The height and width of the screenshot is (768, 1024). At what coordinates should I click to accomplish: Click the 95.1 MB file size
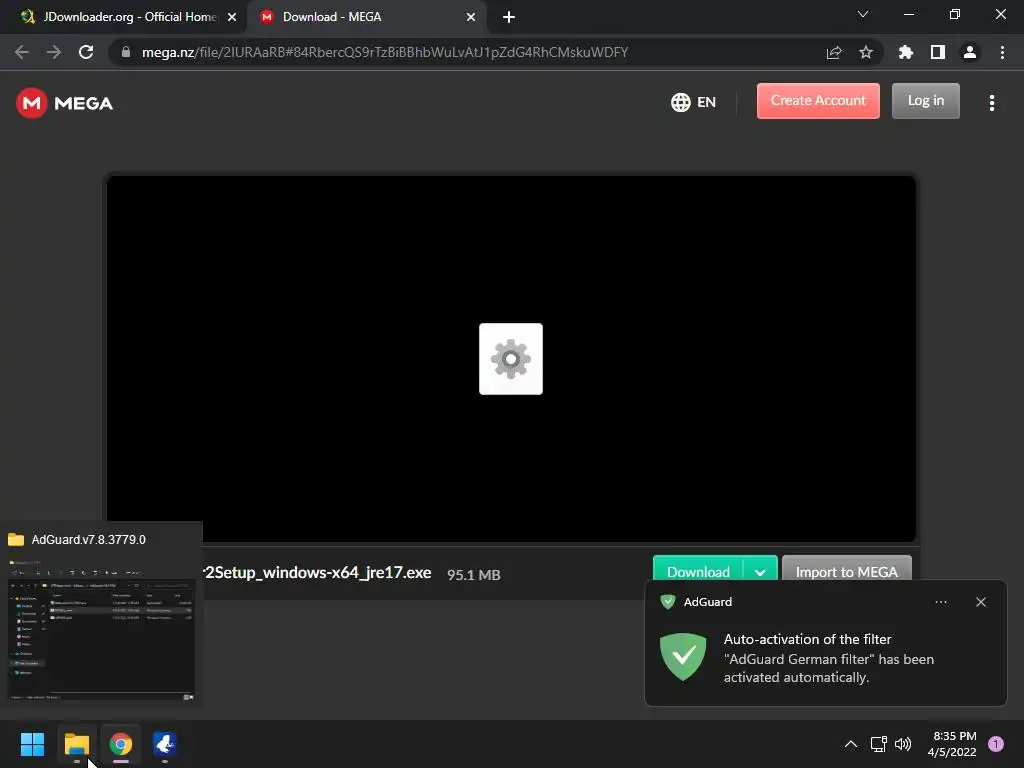click(473, 575)
